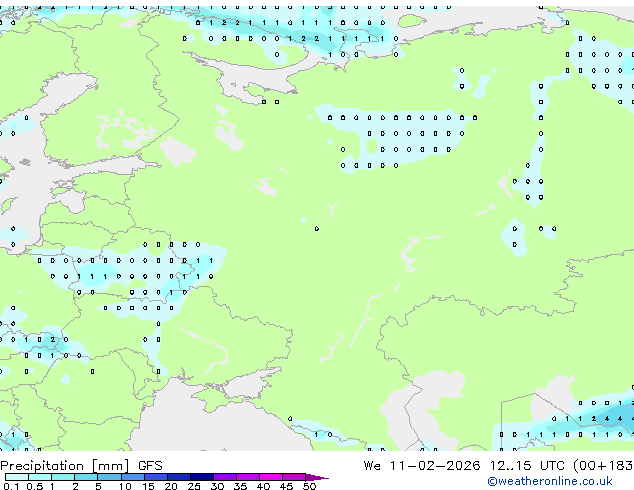Screen dimensions: 634x490
Task: Select the legend swatch between 15 and 20
Action: (155, 477)
